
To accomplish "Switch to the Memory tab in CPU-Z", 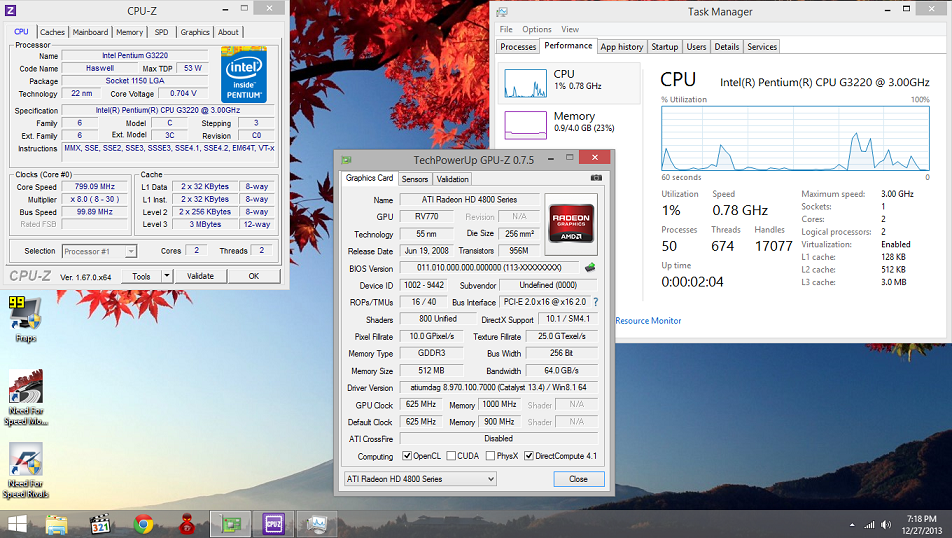I will click(x=129, y=32).
